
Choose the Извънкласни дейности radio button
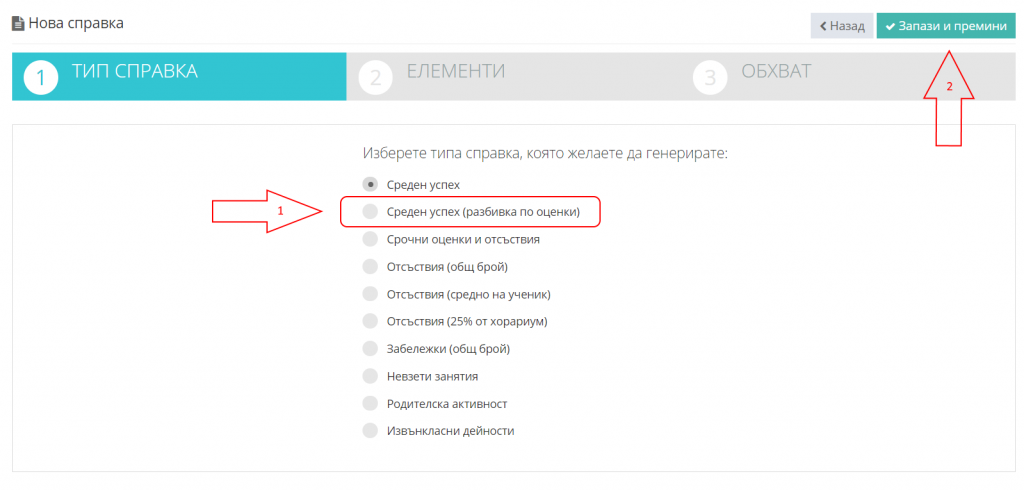click(x=370, y=431)
